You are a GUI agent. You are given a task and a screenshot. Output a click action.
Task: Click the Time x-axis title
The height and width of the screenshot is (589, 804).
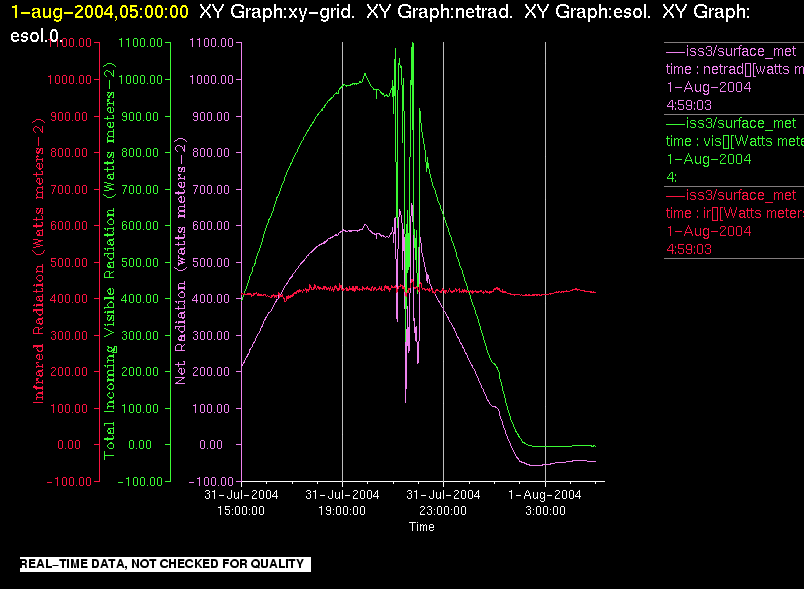[x=421, y=527]
